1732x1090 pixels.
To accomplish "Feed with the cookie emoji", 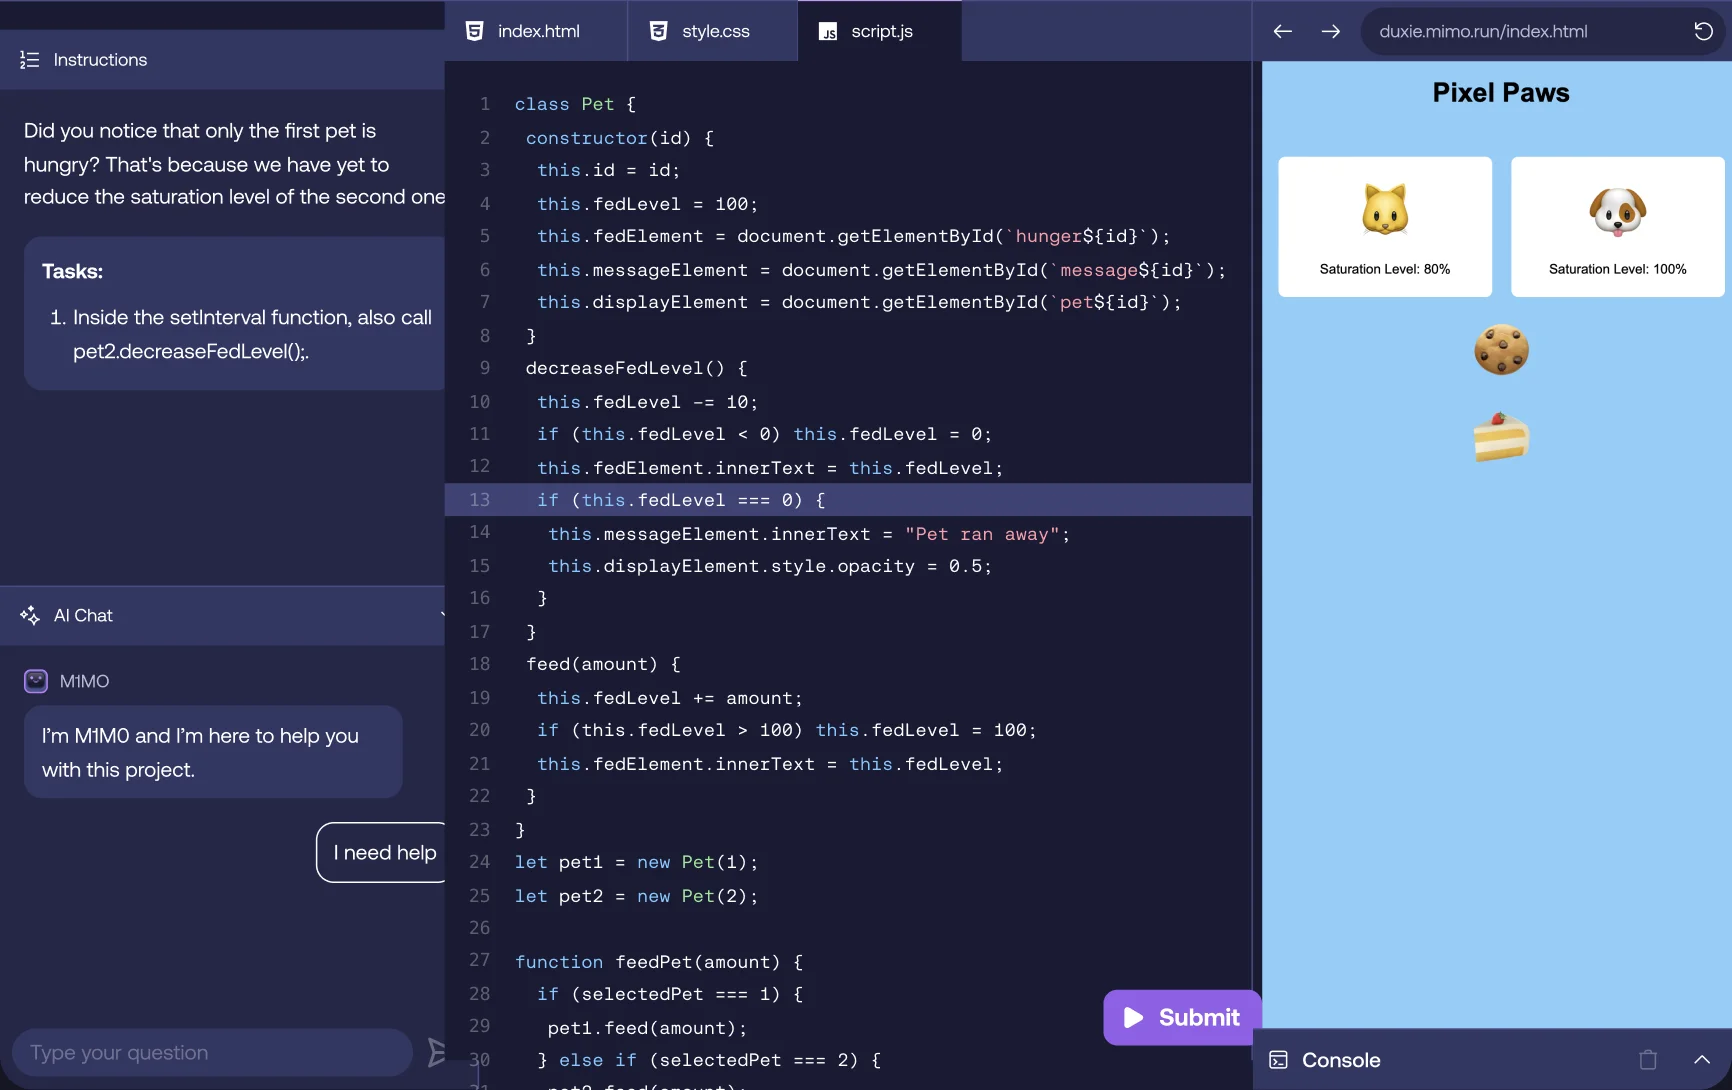I will tap(1501, 350).
